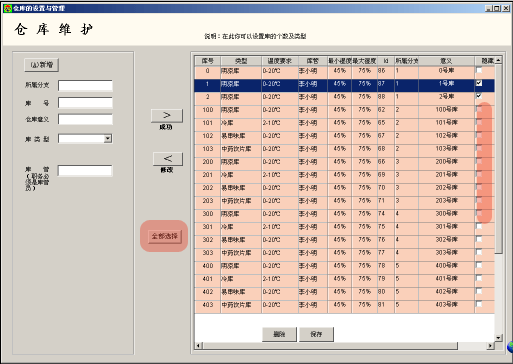This screenshot has height=364, width=513.
Task: Open the 库类型 dropdown arrow
Action: (x=108, y=139)
